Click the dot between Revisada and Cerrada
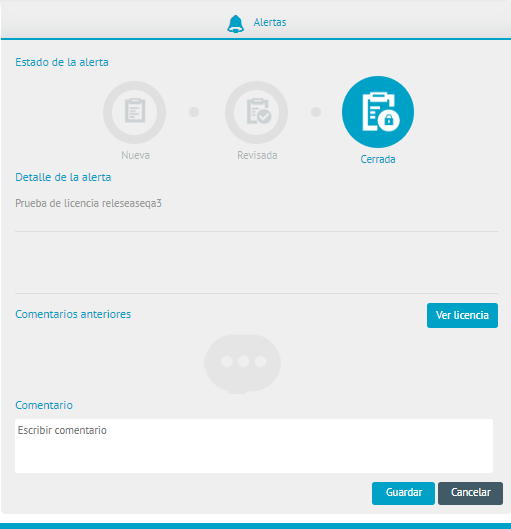Image resolution: width=511 pixels, height=529 pixels. point(316,112)
